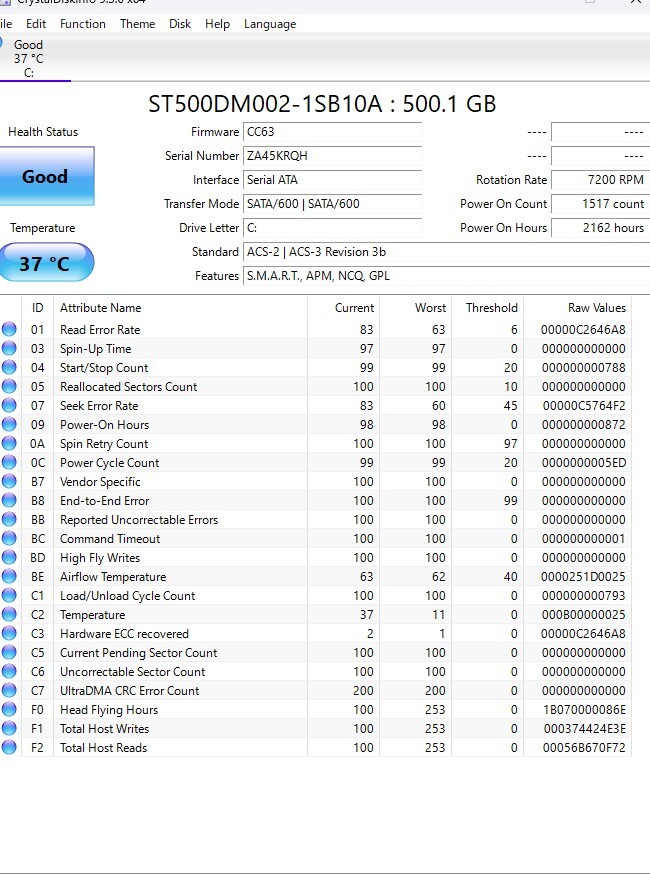Click the Drive Letter field C:
Image resolution: width=650 pixels, height=875 pixels.
tap(333, 228)
